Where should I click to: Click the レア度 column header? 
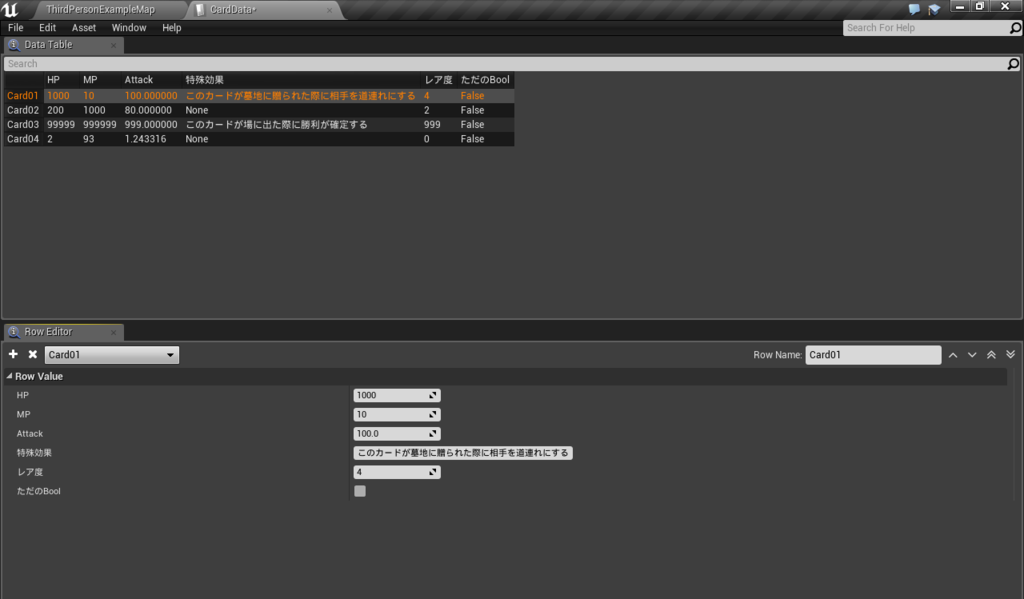tap(438, 80)
